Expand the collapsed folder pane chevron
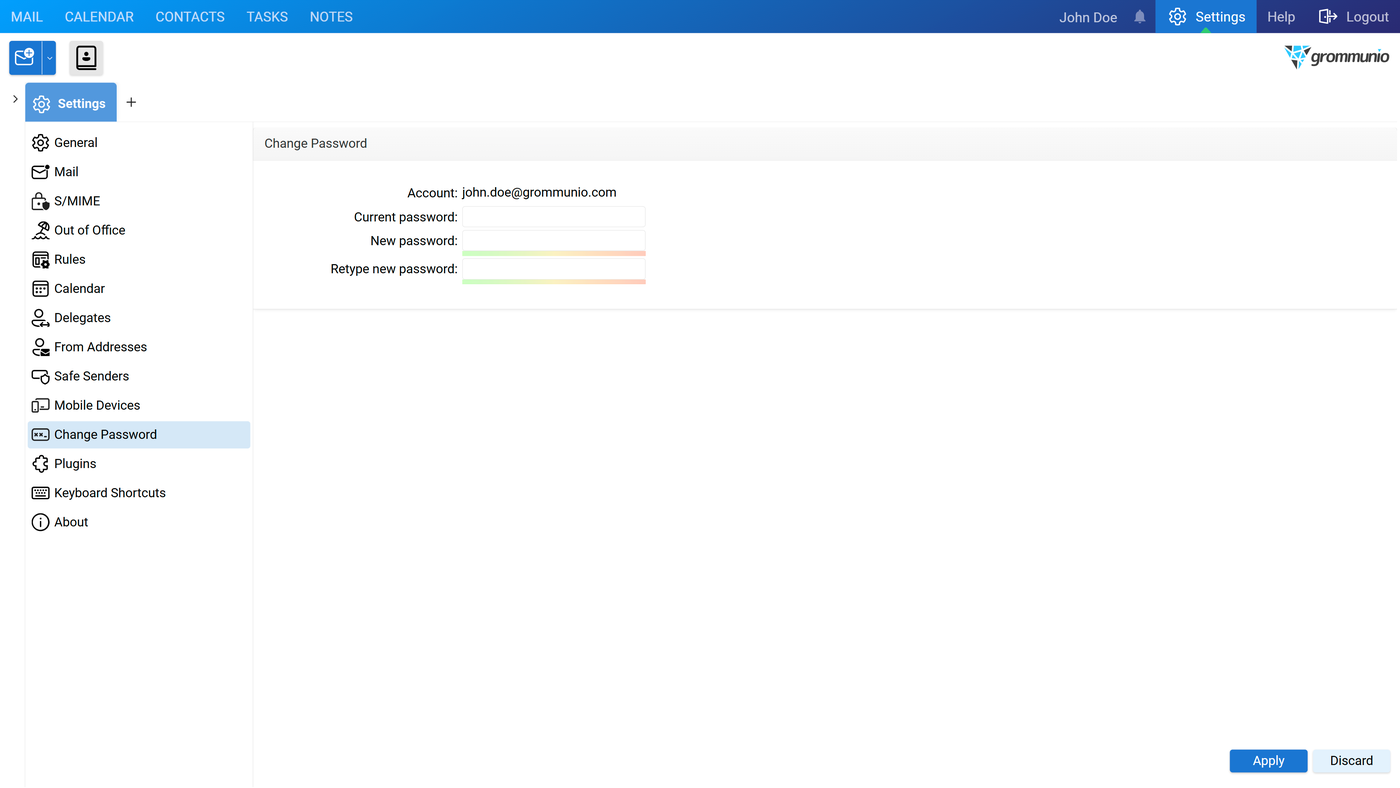 click(14, 99)
